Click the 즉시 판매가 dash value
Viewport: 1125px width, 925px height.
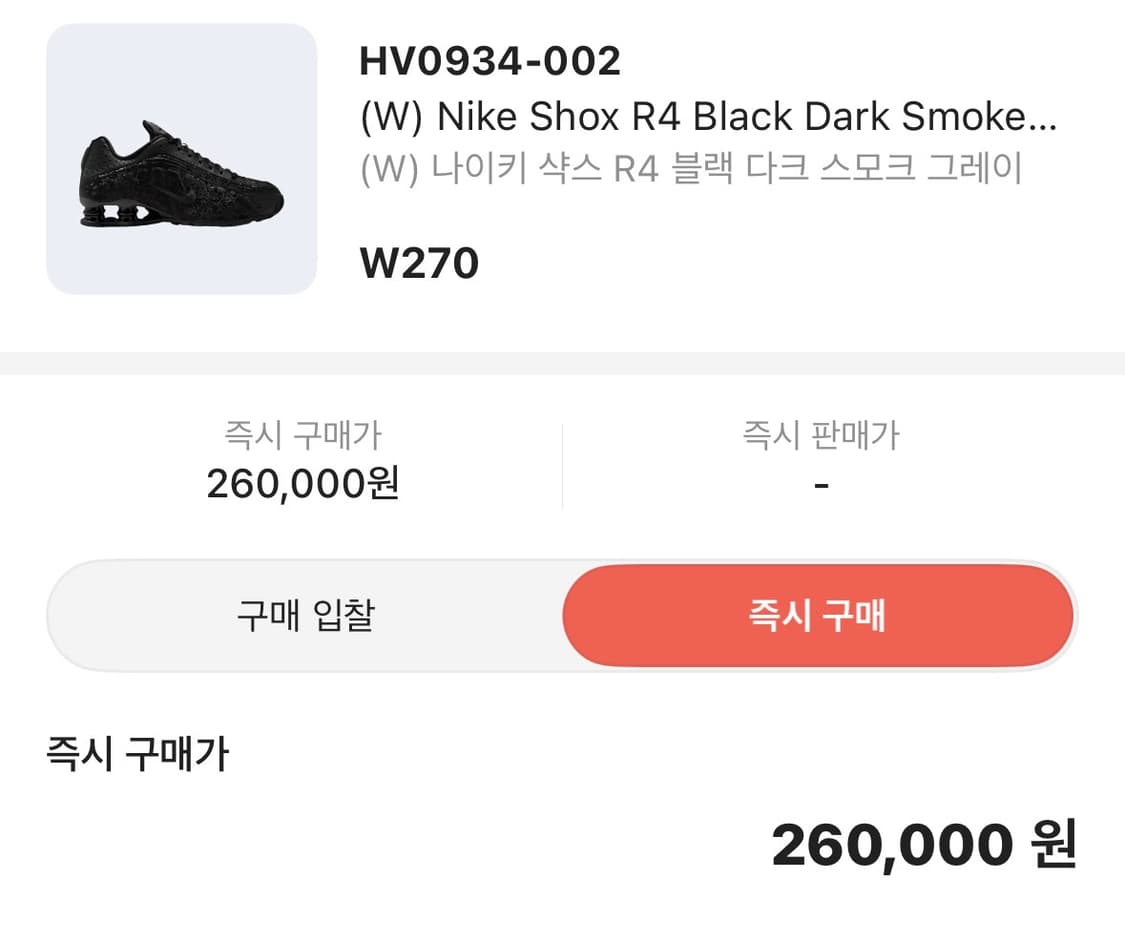point(822,483)
